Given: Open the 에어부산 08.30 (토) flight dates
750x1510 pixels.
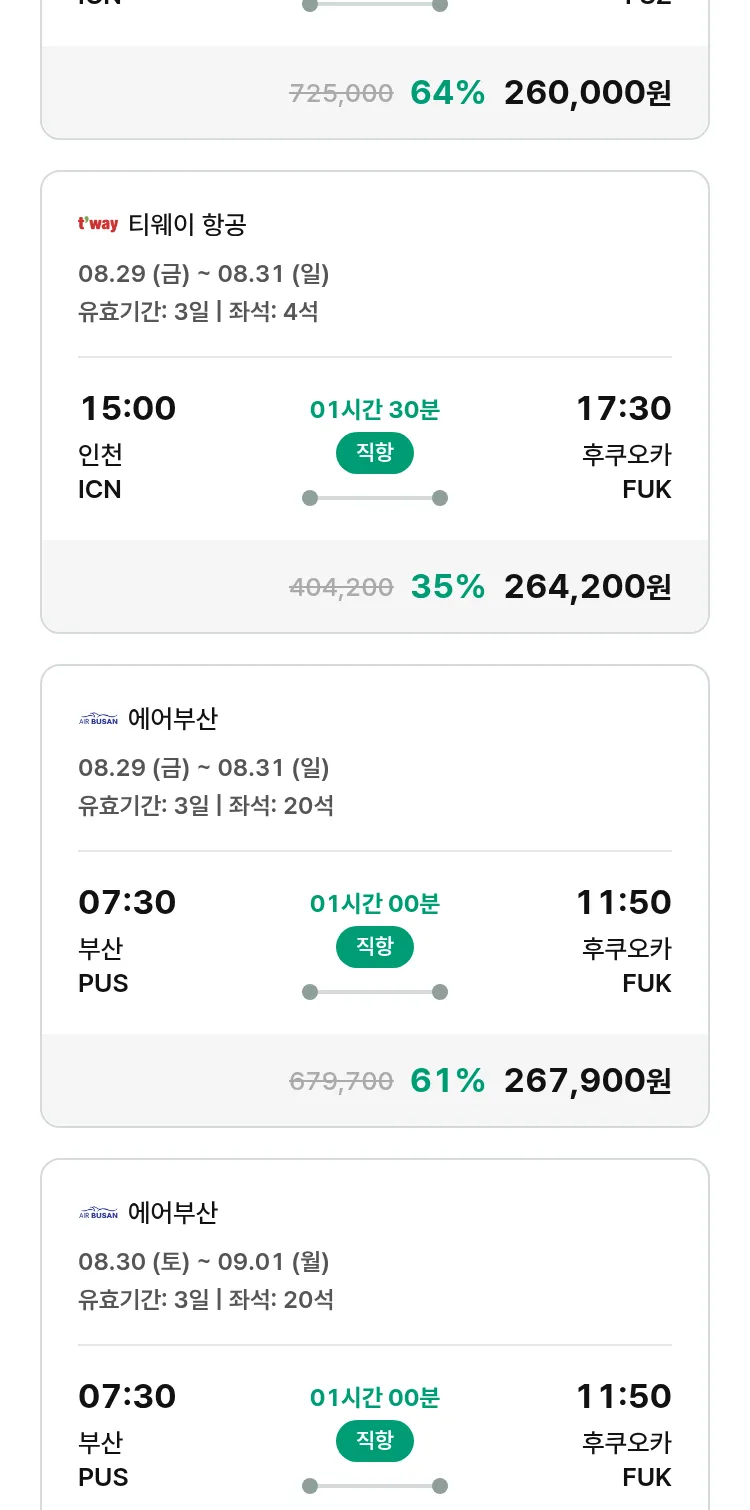Looking at the screenshot, I should [x=204, y=1262].
